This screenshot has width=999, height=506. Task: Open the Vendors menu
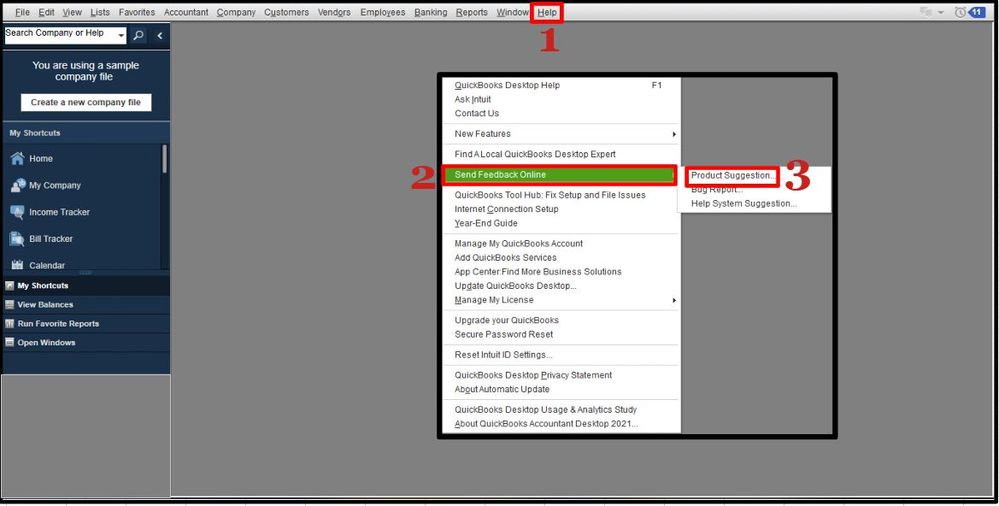click(334, 12)
